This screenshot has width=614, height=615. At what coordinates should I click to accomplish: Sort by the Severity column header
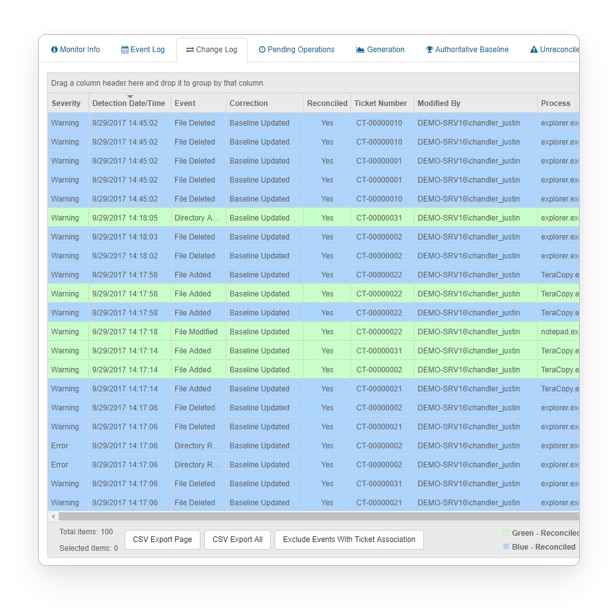66,103
